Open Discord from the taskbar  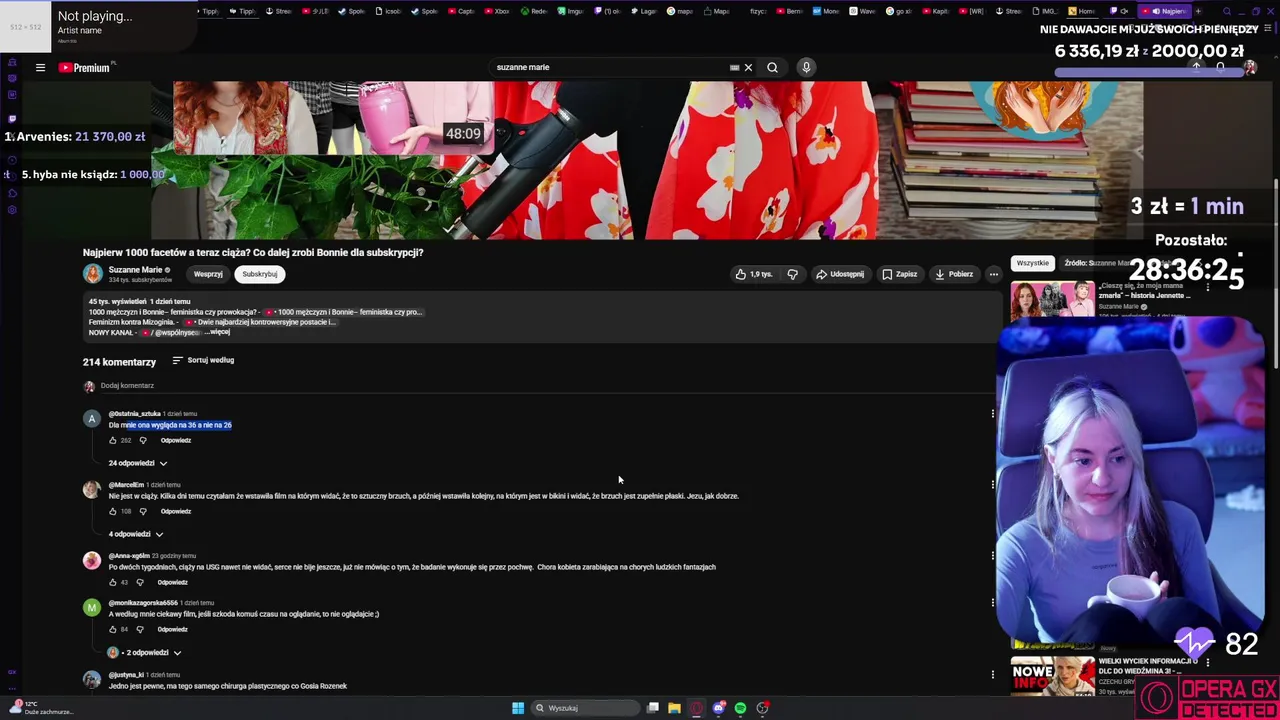point(719,708)
